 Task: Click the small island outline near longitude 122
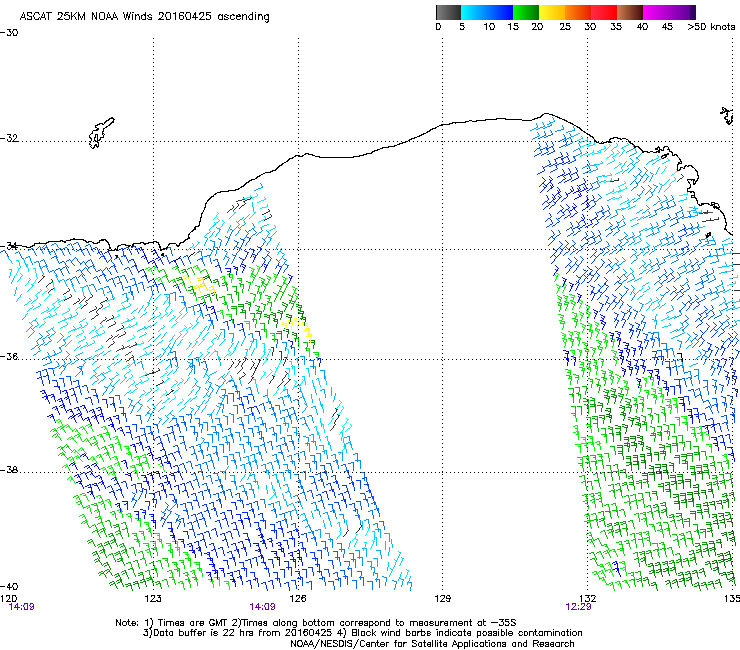101,133
